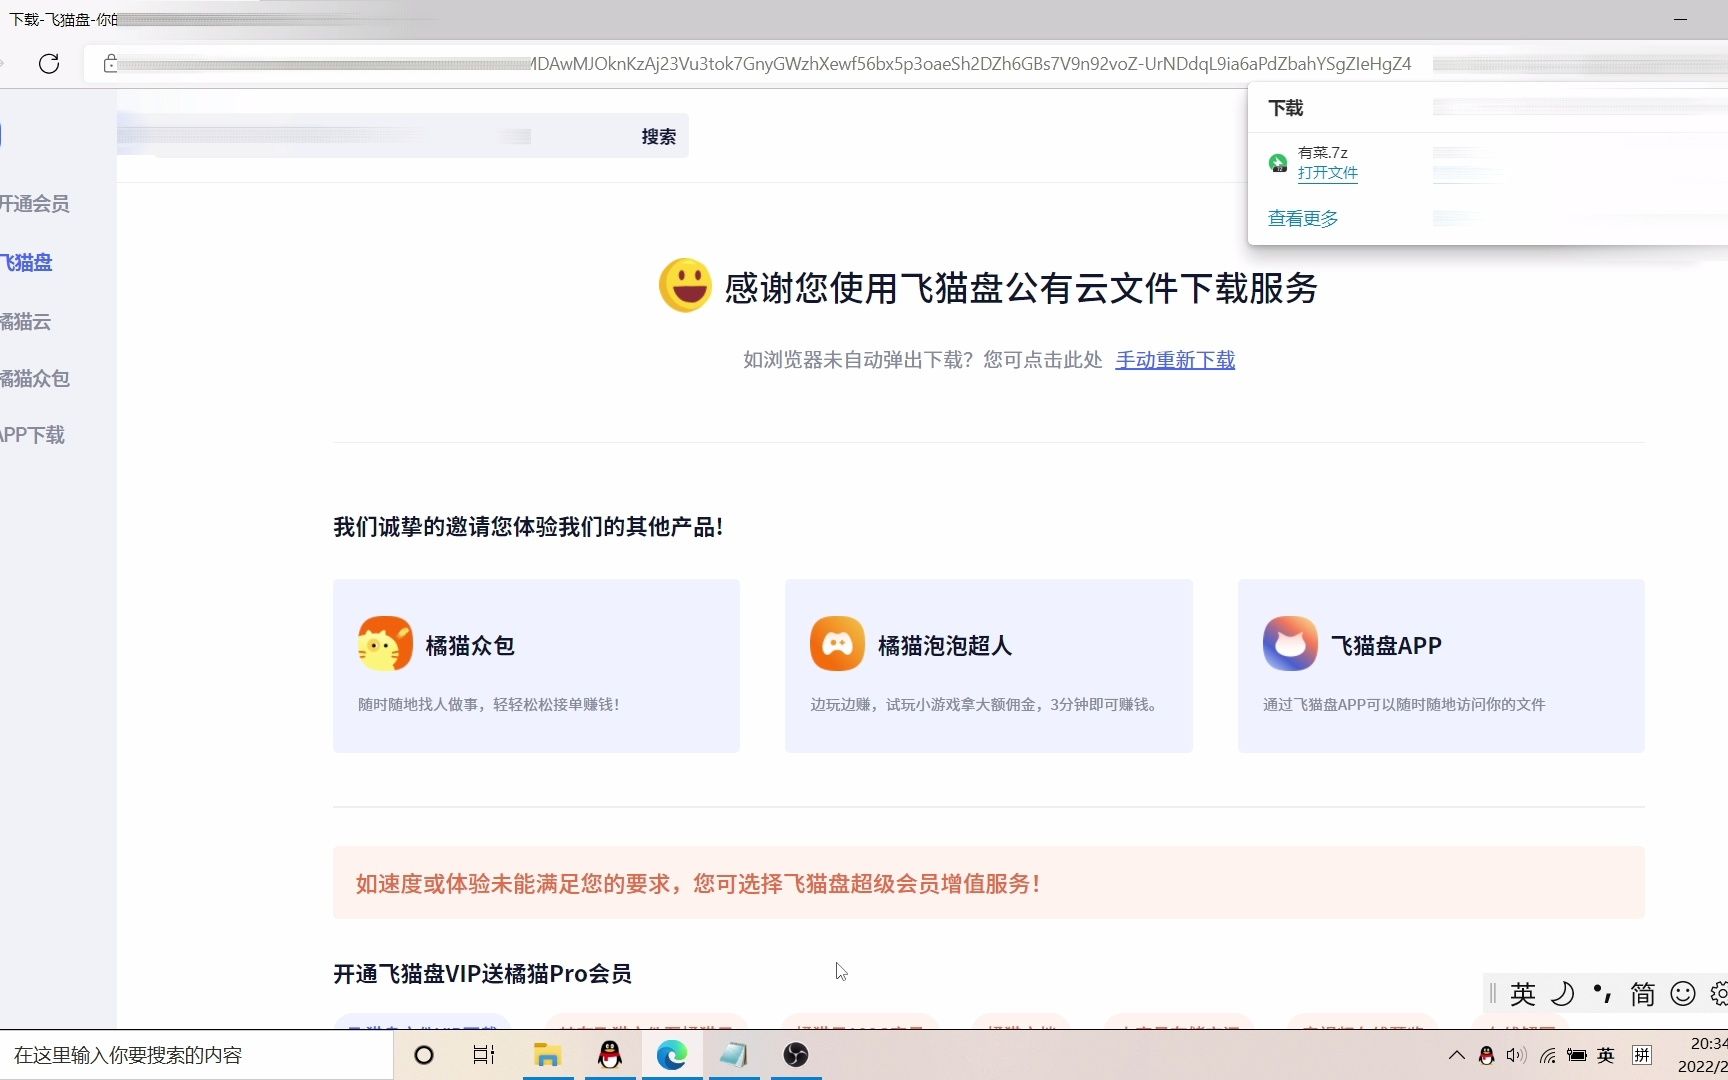Click QQ icon in system tray
Screen dimensions: 1728x1080
pos(1486,1055)
